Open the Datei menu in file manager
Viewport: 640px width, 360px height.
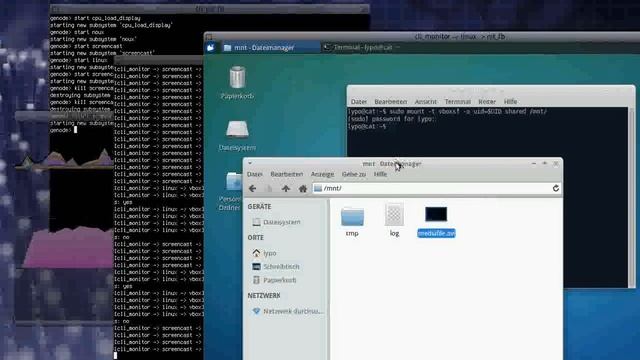[255, 174]
